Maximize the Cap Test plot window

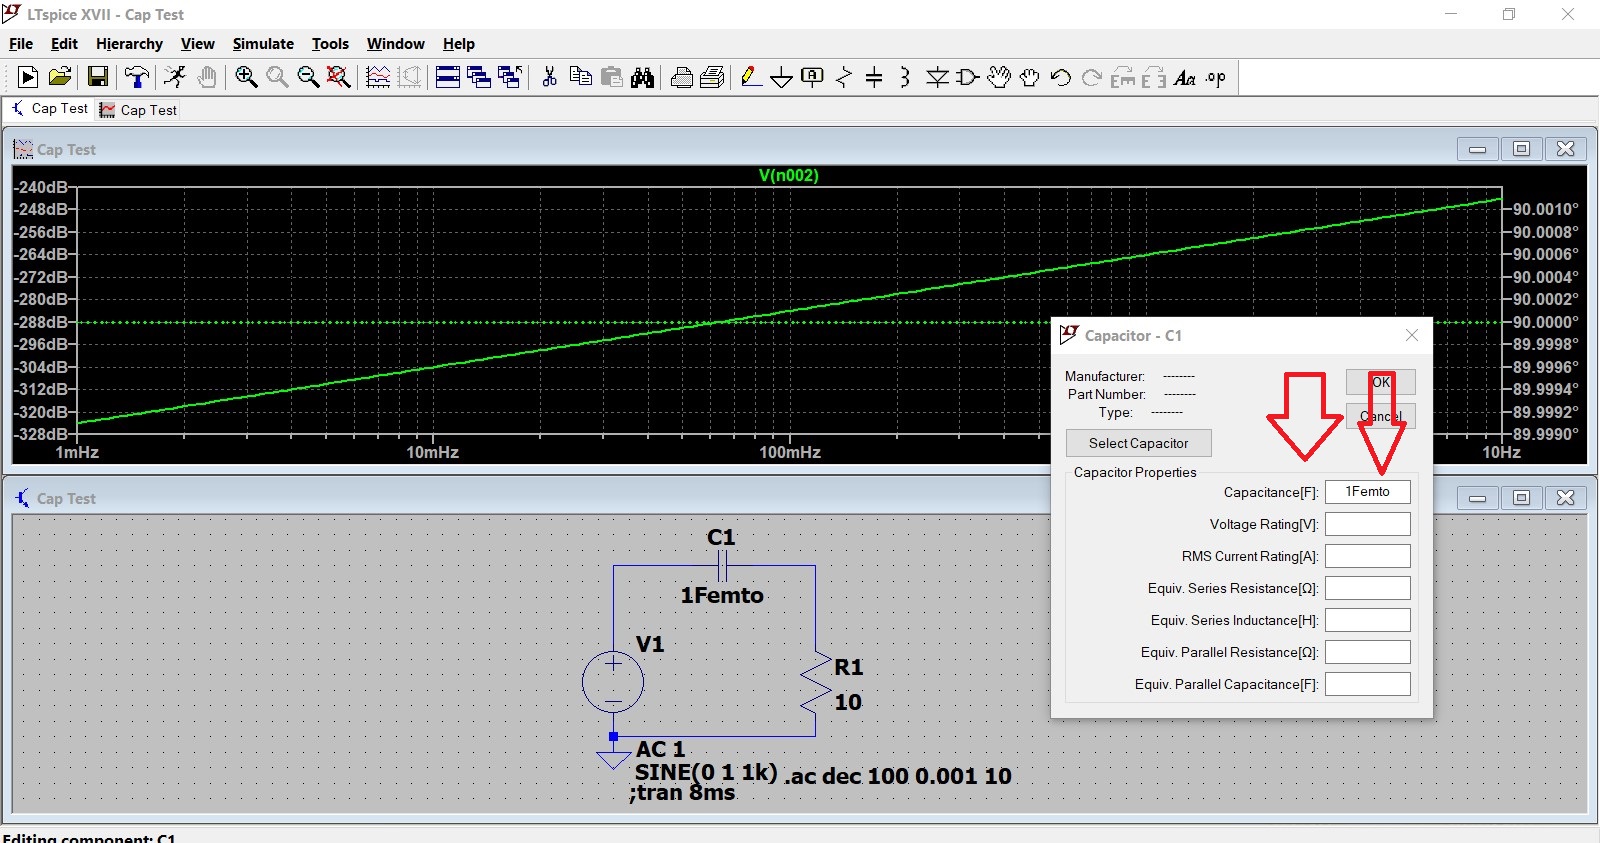pyautogui.click(x=1521, y=149)
